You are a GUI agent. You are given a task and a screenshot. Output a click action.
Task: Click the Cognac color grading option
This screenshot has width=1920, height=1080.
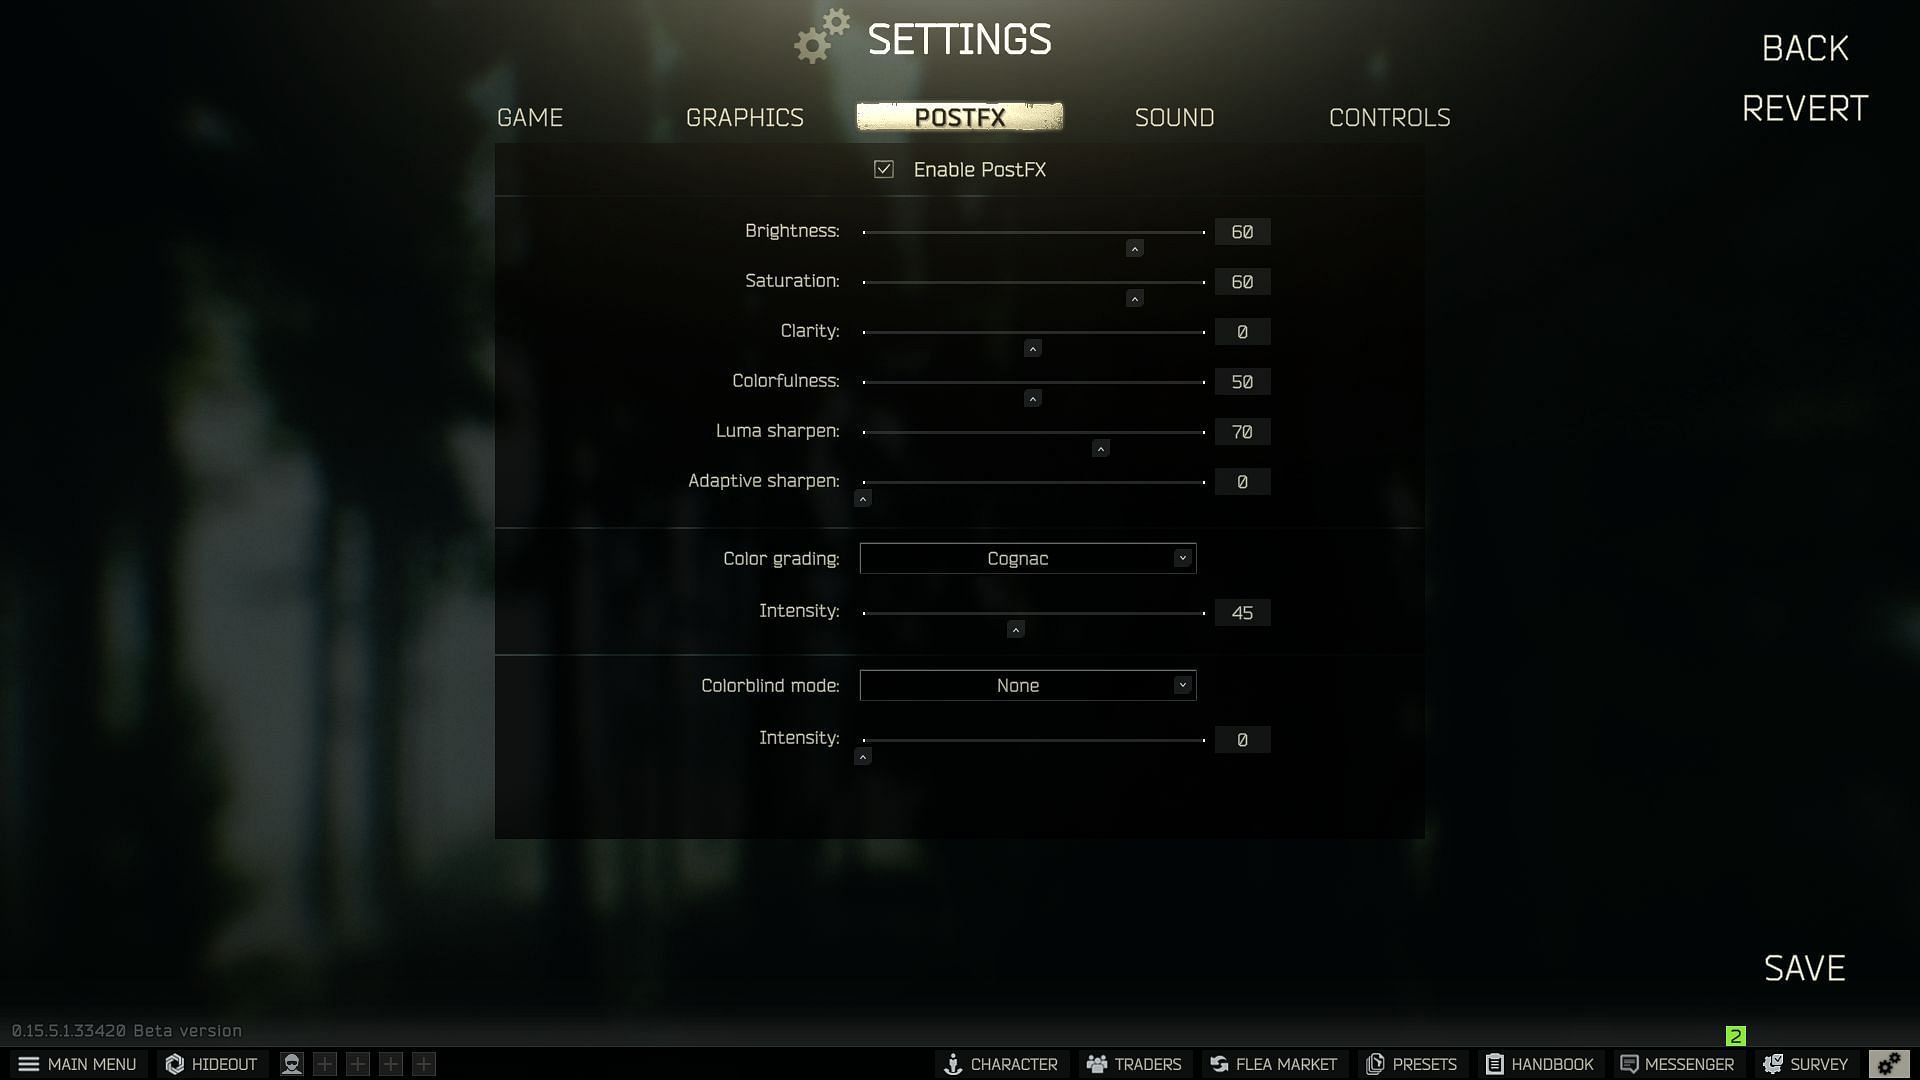pos(1027,558)
